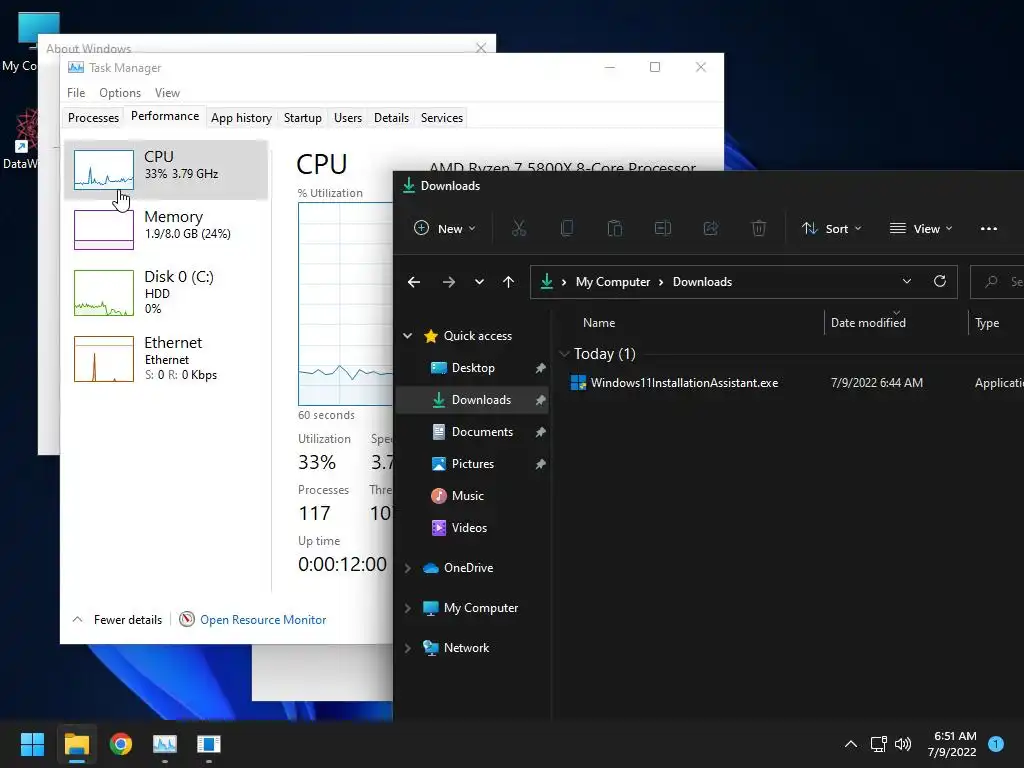Refresh the Downloads folder view
Viewport: 1024px width, 768px height.
tap(940, 281)
